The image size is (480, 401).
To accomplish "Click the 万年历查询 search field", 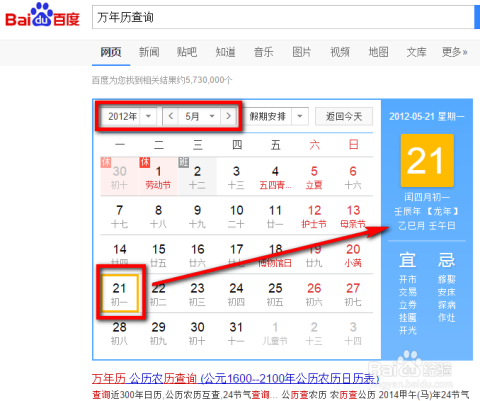I will [x=283, y=17].
